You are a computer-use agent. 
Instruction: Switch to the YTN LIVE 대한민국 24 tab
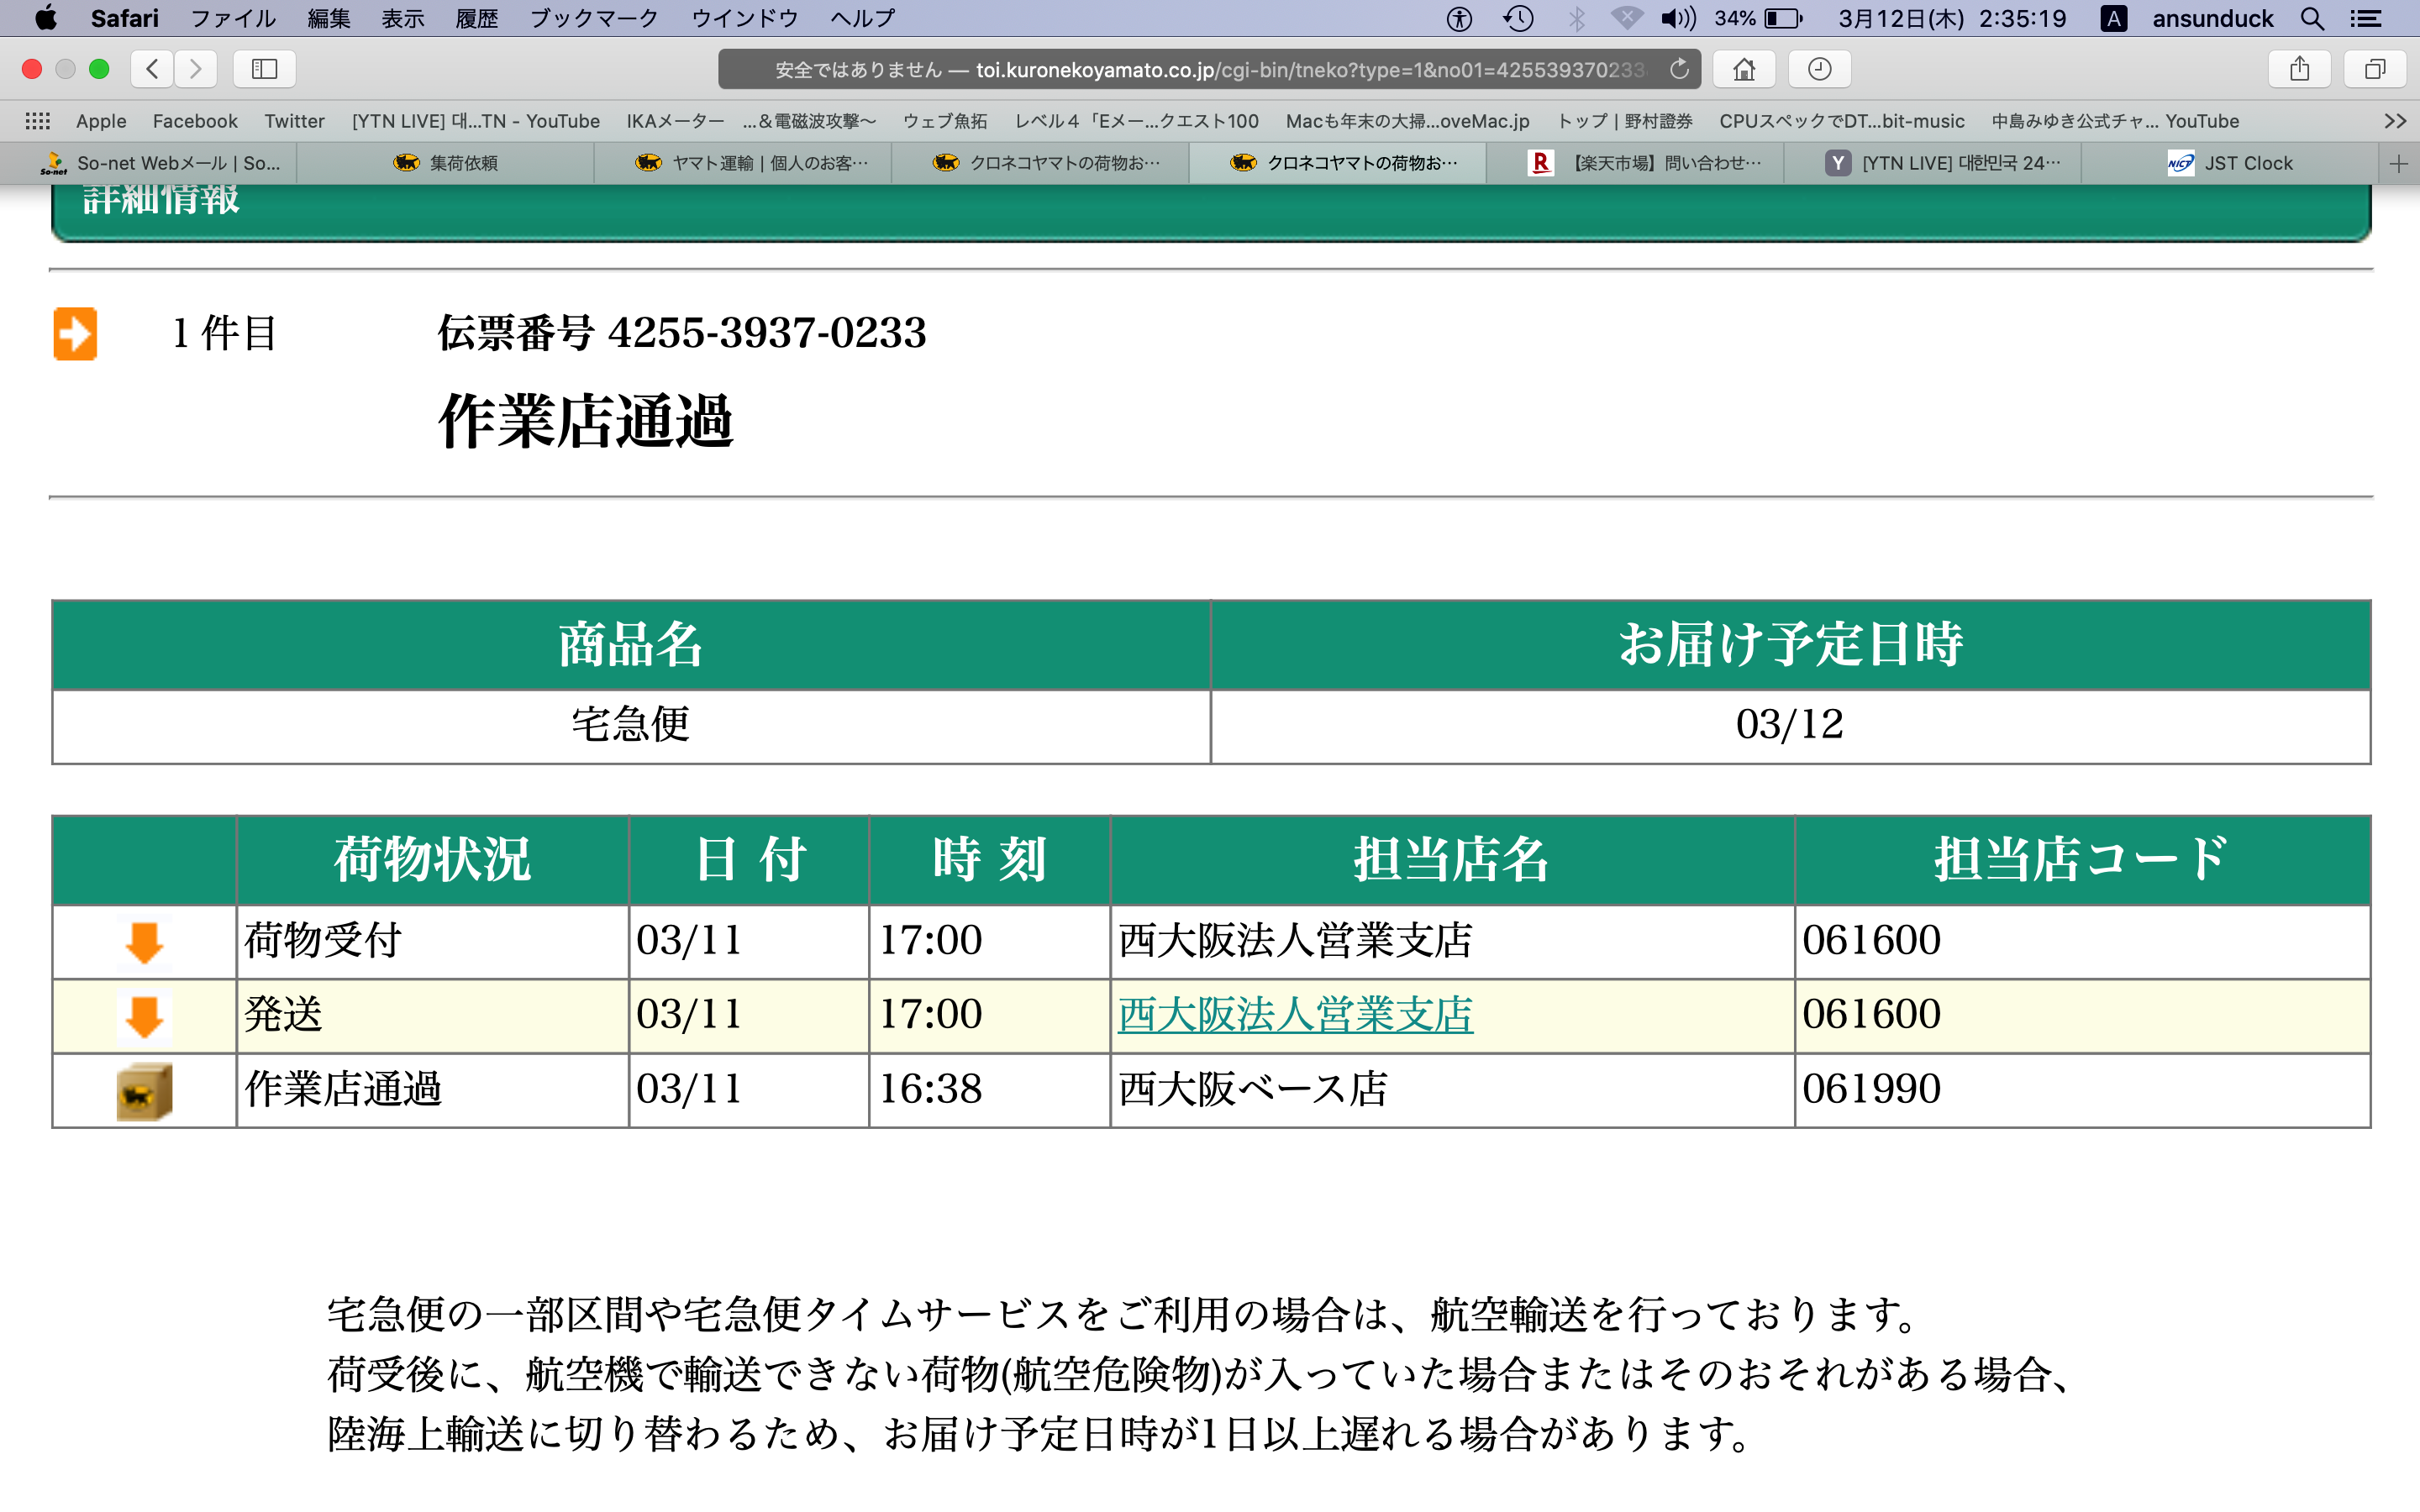click(1933, 163)
